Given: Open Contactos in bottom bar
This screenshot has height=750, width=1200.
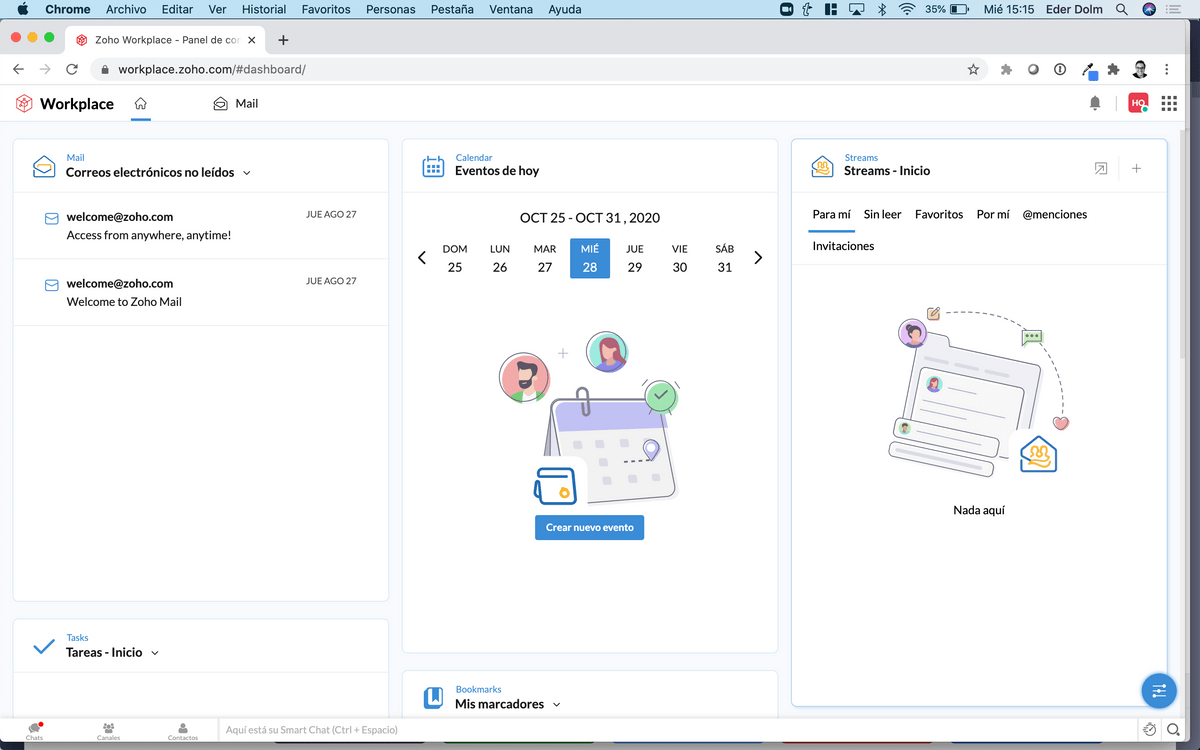Looking at the screenshot, I should click(182, 731).
